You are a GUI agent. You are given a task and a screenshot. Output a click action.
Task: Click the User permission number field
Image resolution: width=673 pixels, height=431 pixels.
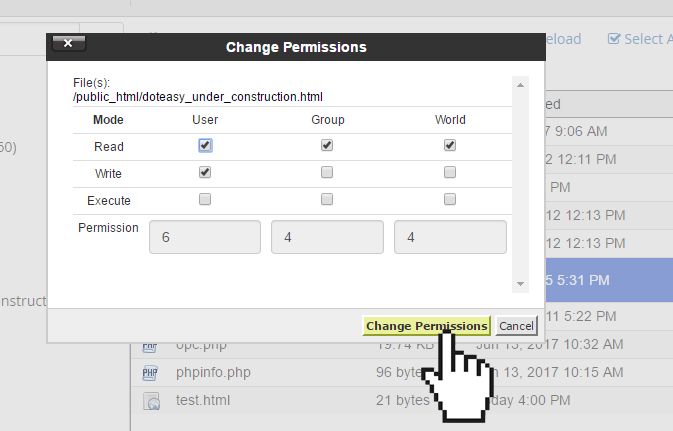coord(205,237)
